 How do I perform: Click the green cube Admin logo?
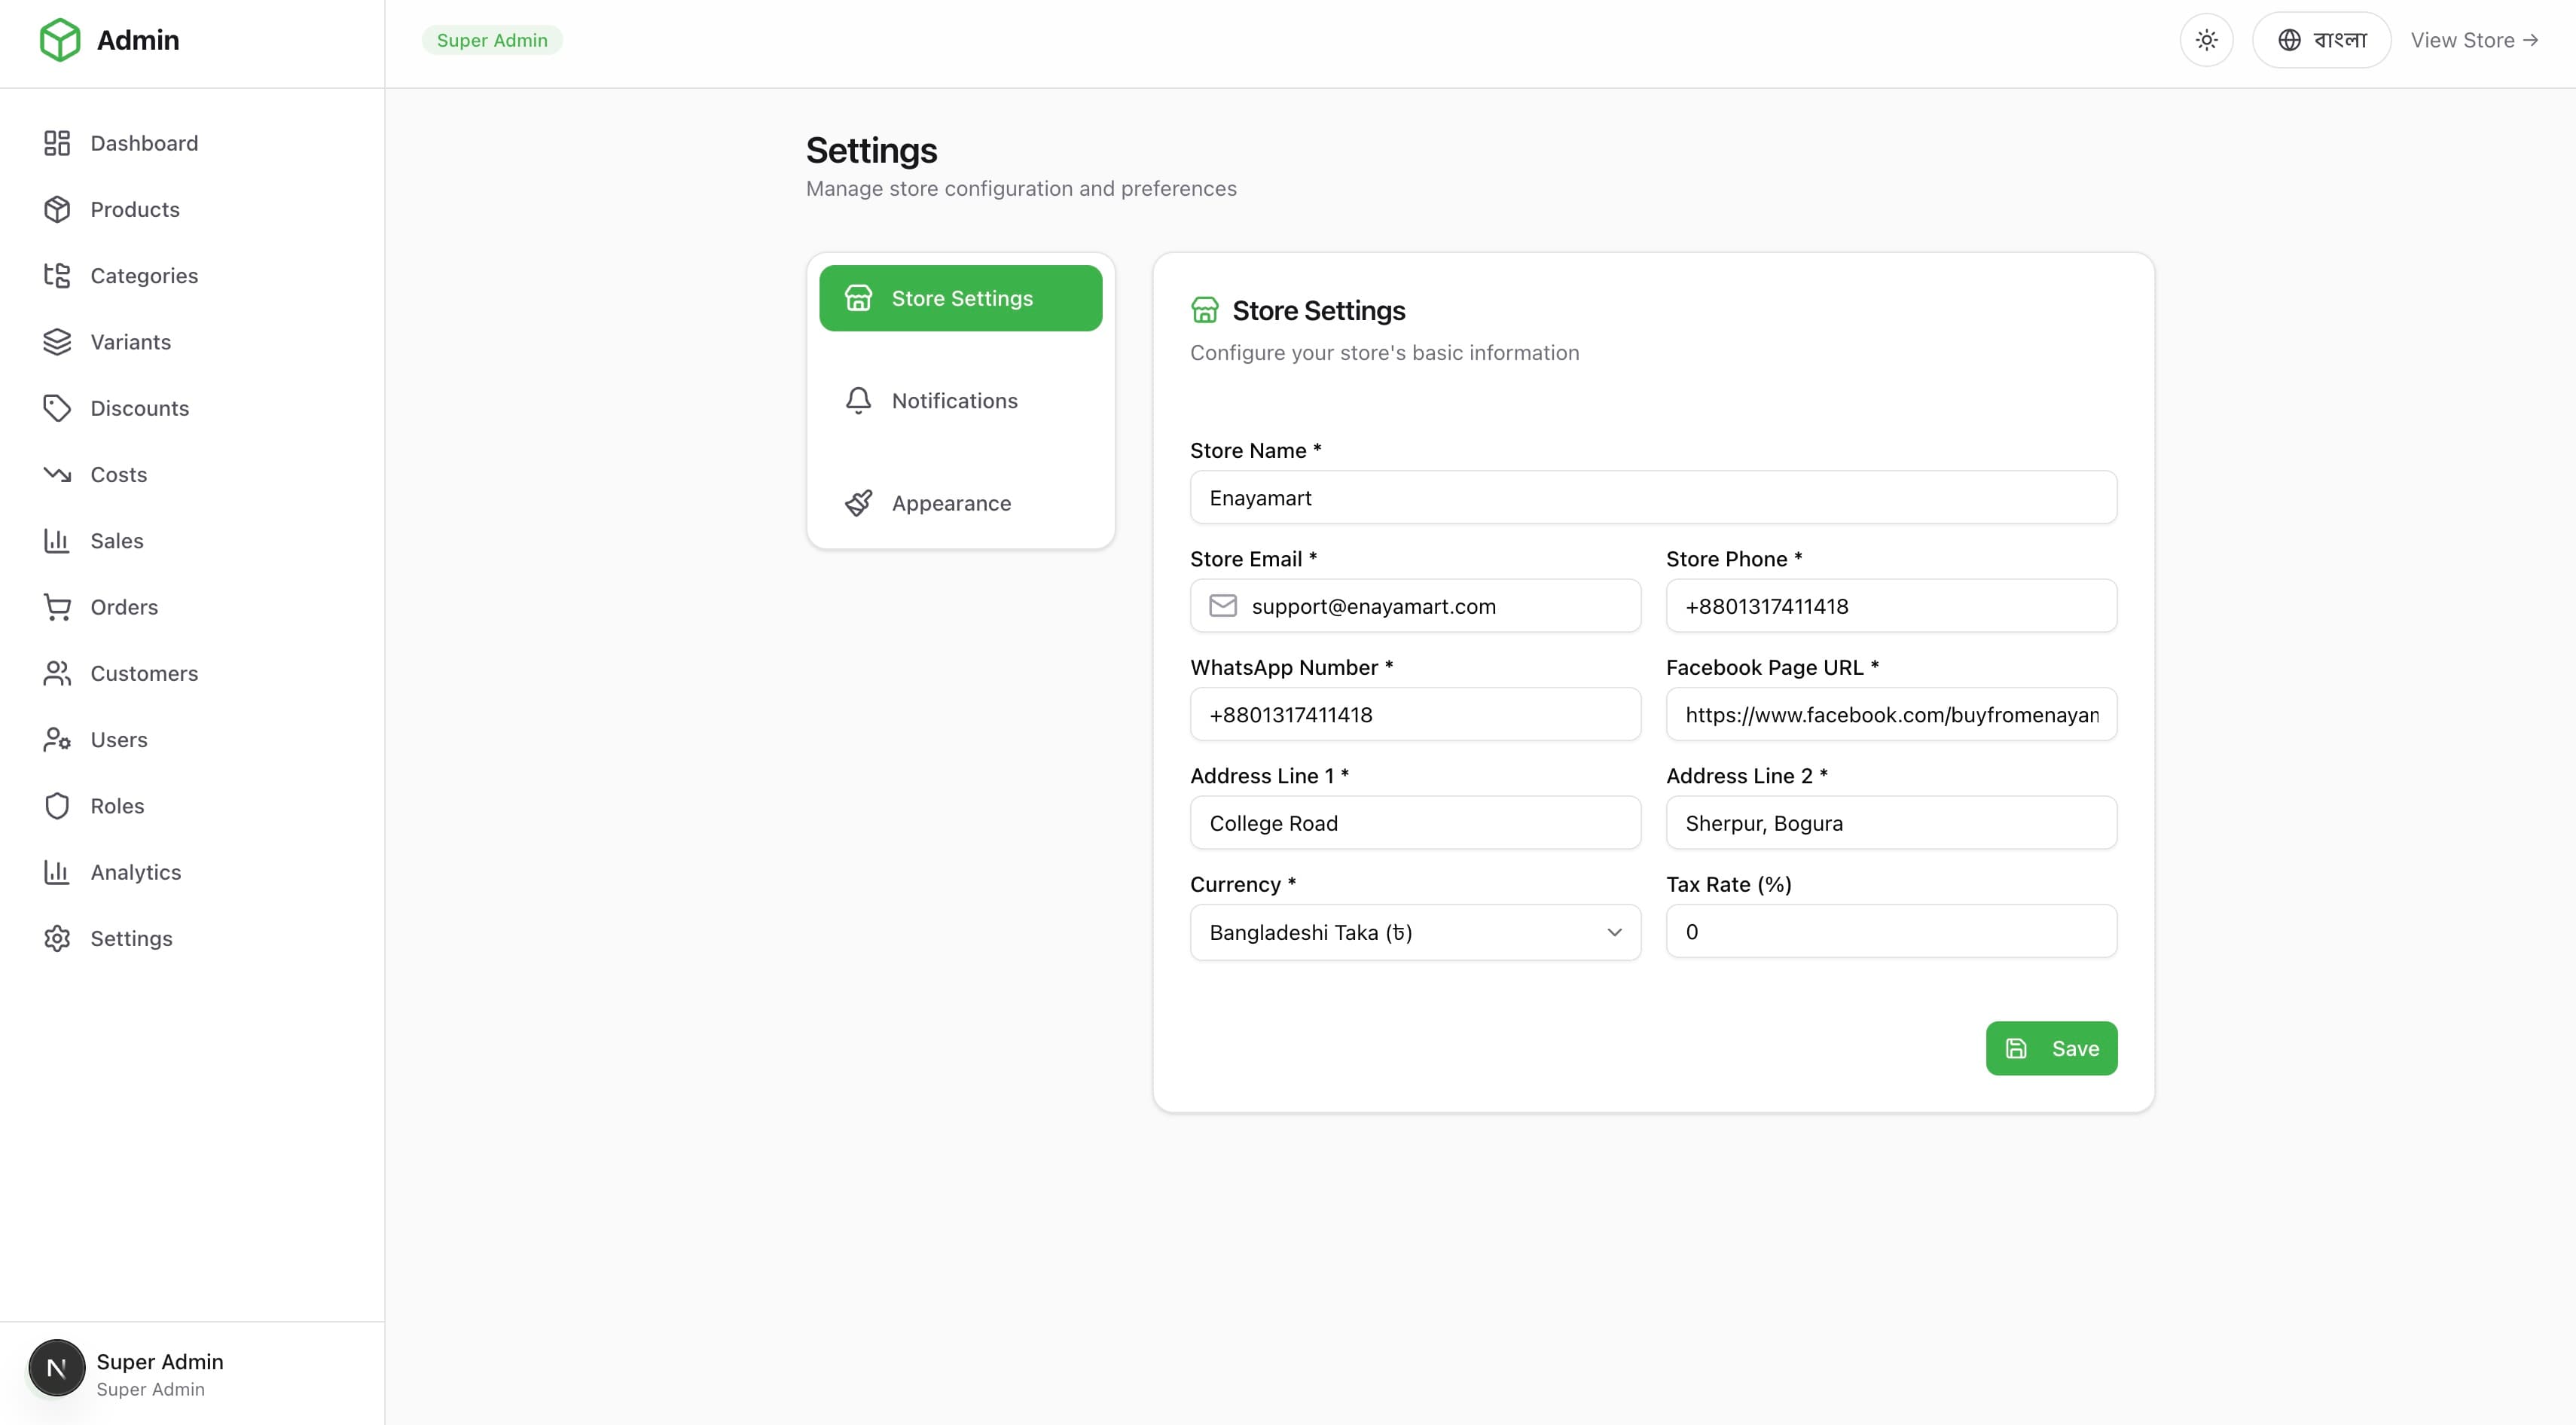tap(60, 40)
